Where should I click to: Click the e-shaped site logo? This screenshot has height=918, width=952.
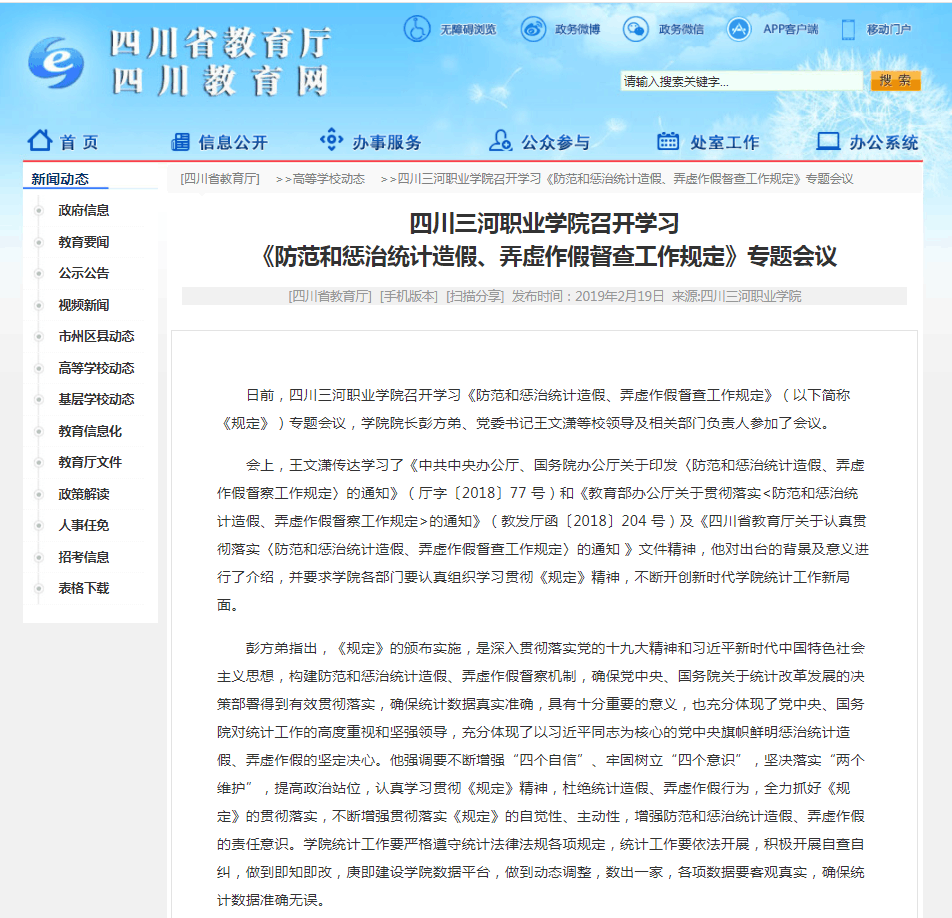click(57, 63)
